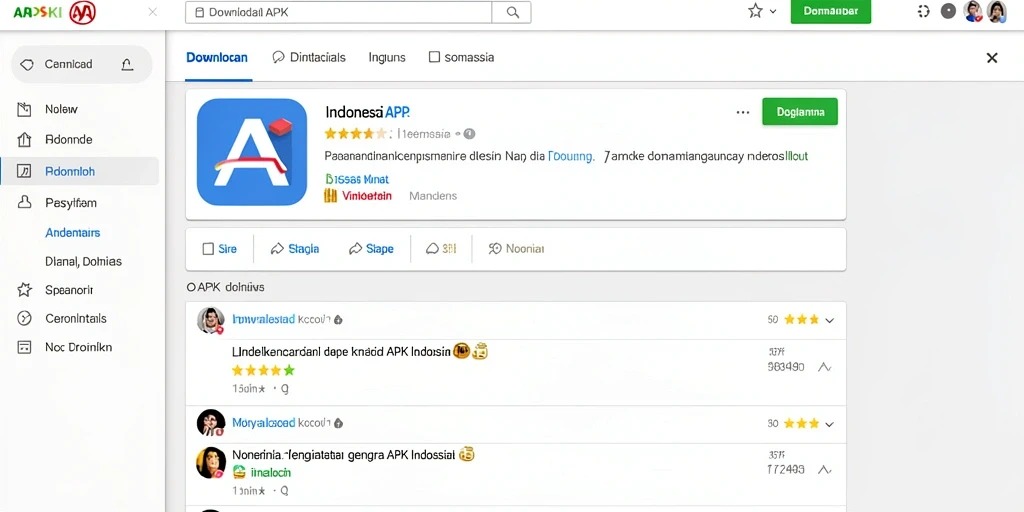
Task: Click the Indonesai APP blue icon
Action: [x=251, y=152]
